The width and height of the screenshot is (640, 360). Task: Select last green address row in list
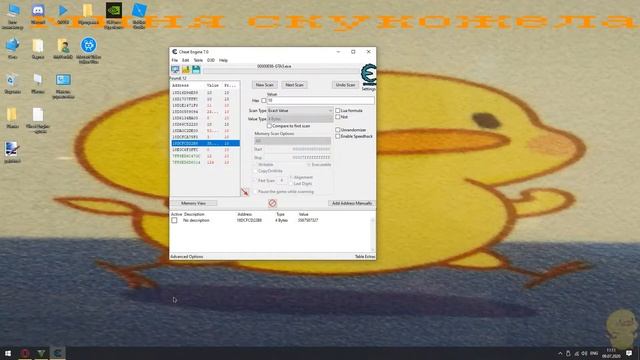point(205,162)
